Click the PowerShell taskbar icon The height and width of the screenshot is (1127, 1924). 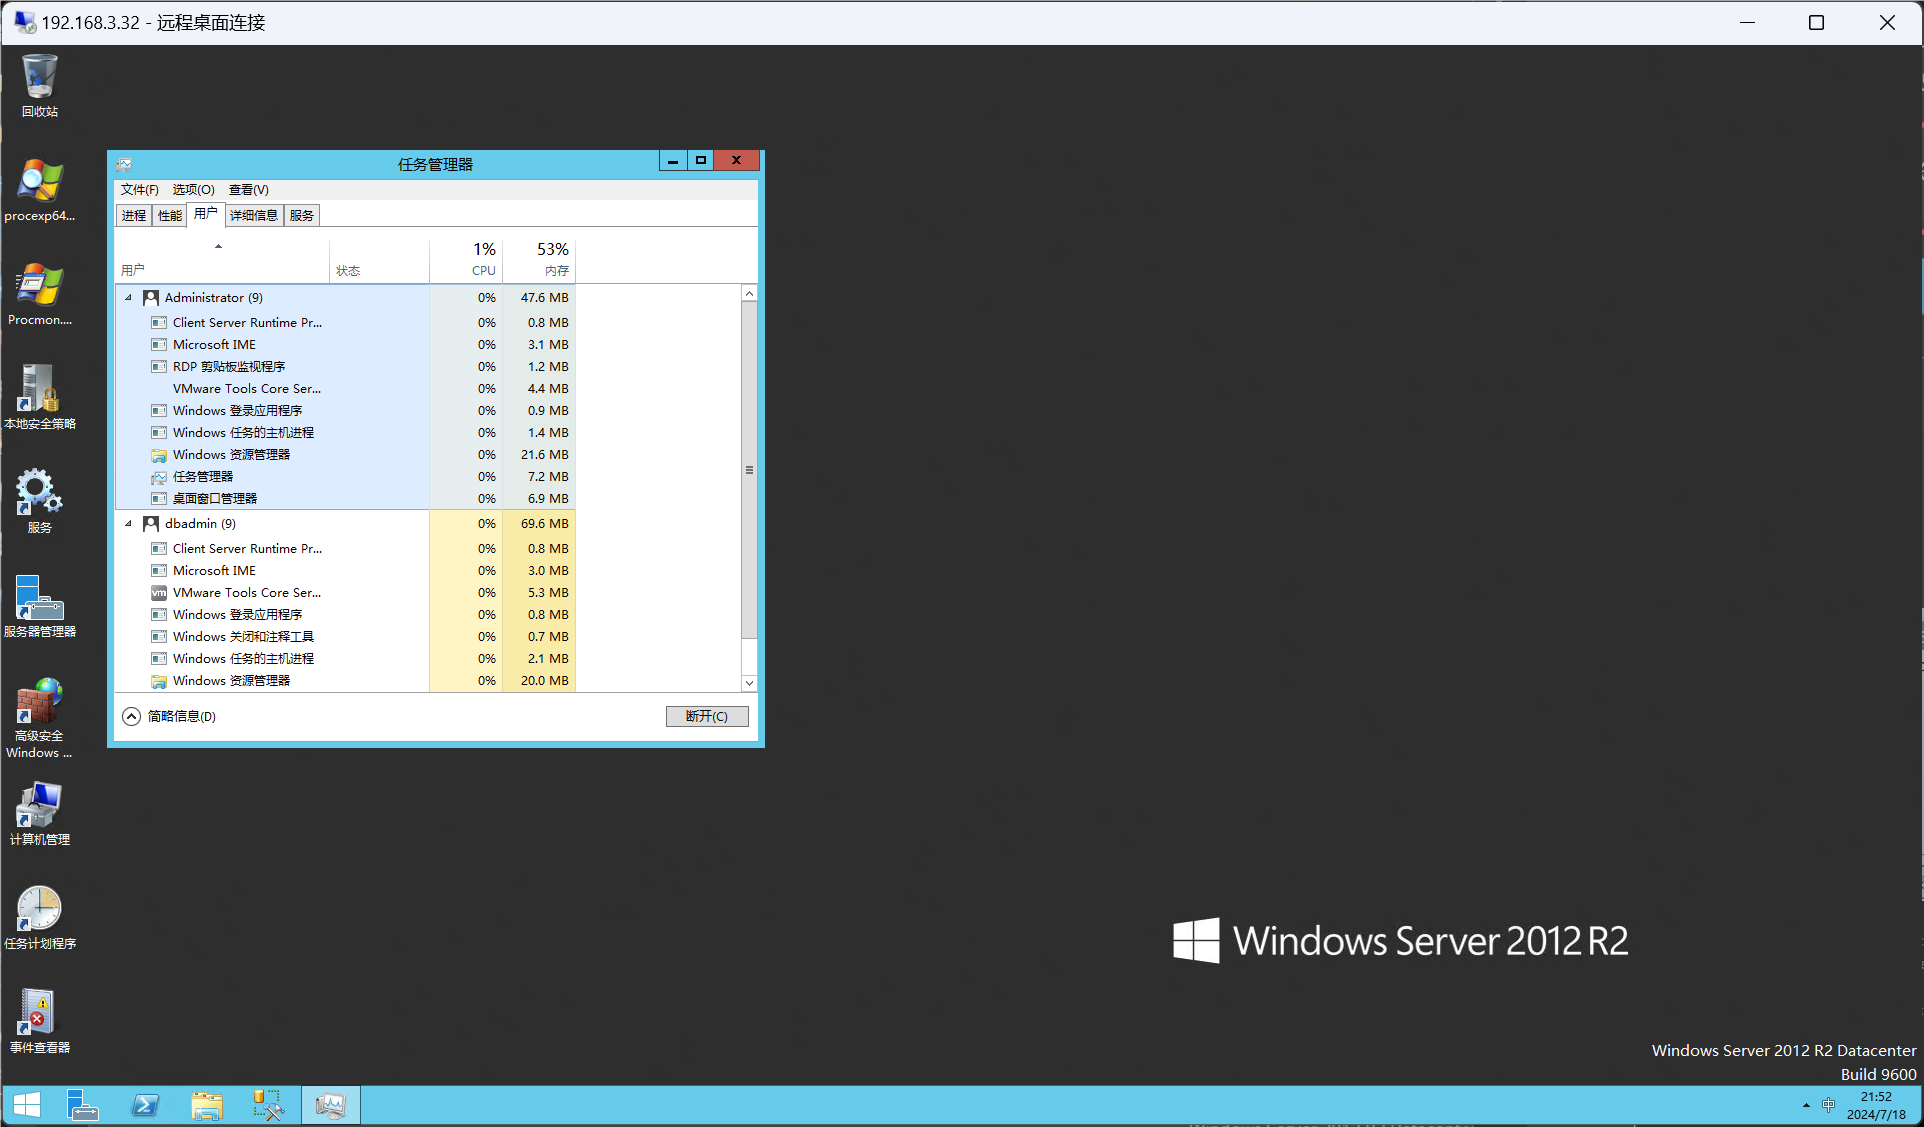145,1105
